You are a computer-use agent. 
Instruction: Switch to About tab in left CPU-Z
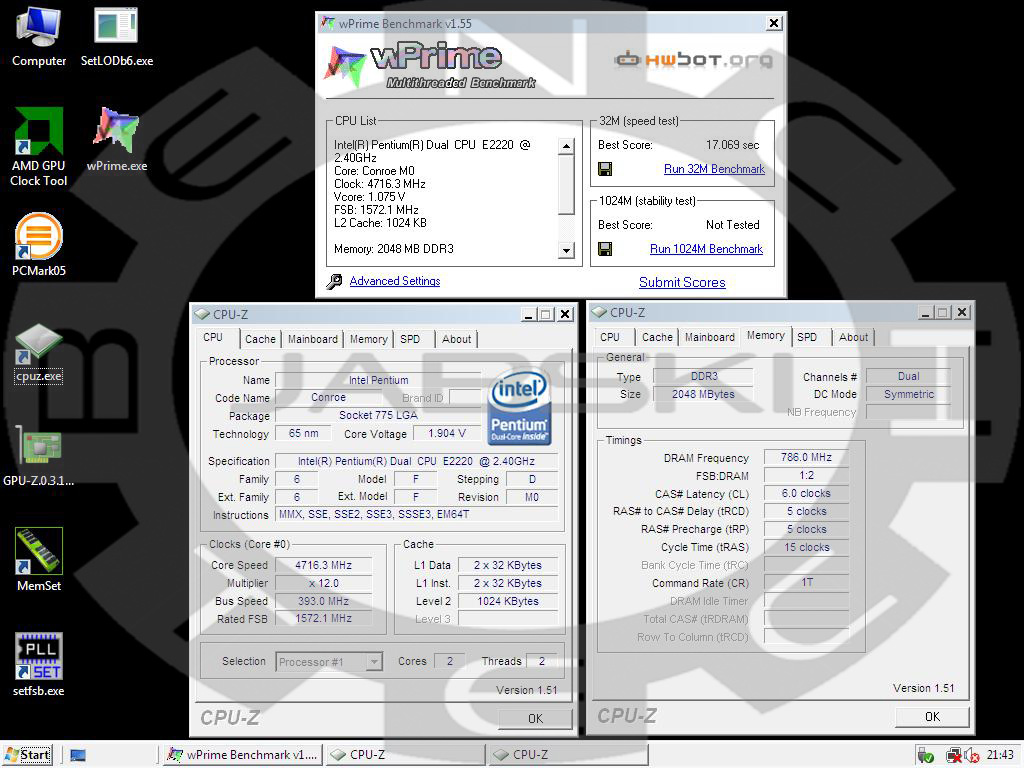click(x=456, y=339)
